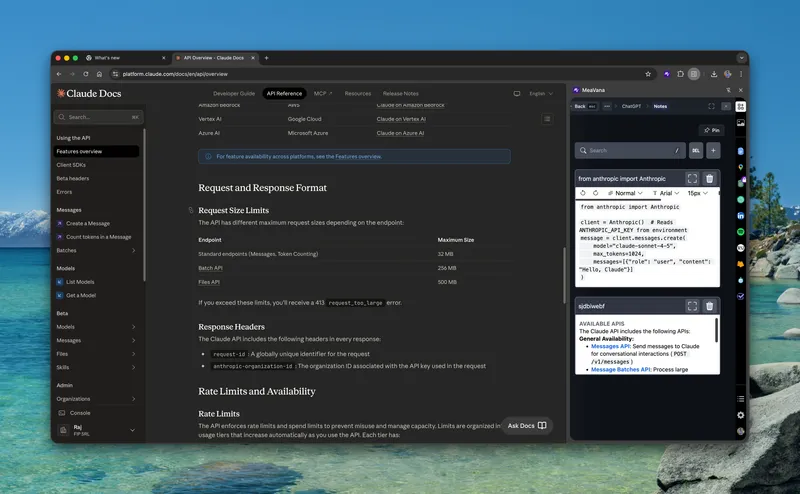This screenshot has height=494, width=800.
Task: Click the Claude Docs search field
Action: 98,117
